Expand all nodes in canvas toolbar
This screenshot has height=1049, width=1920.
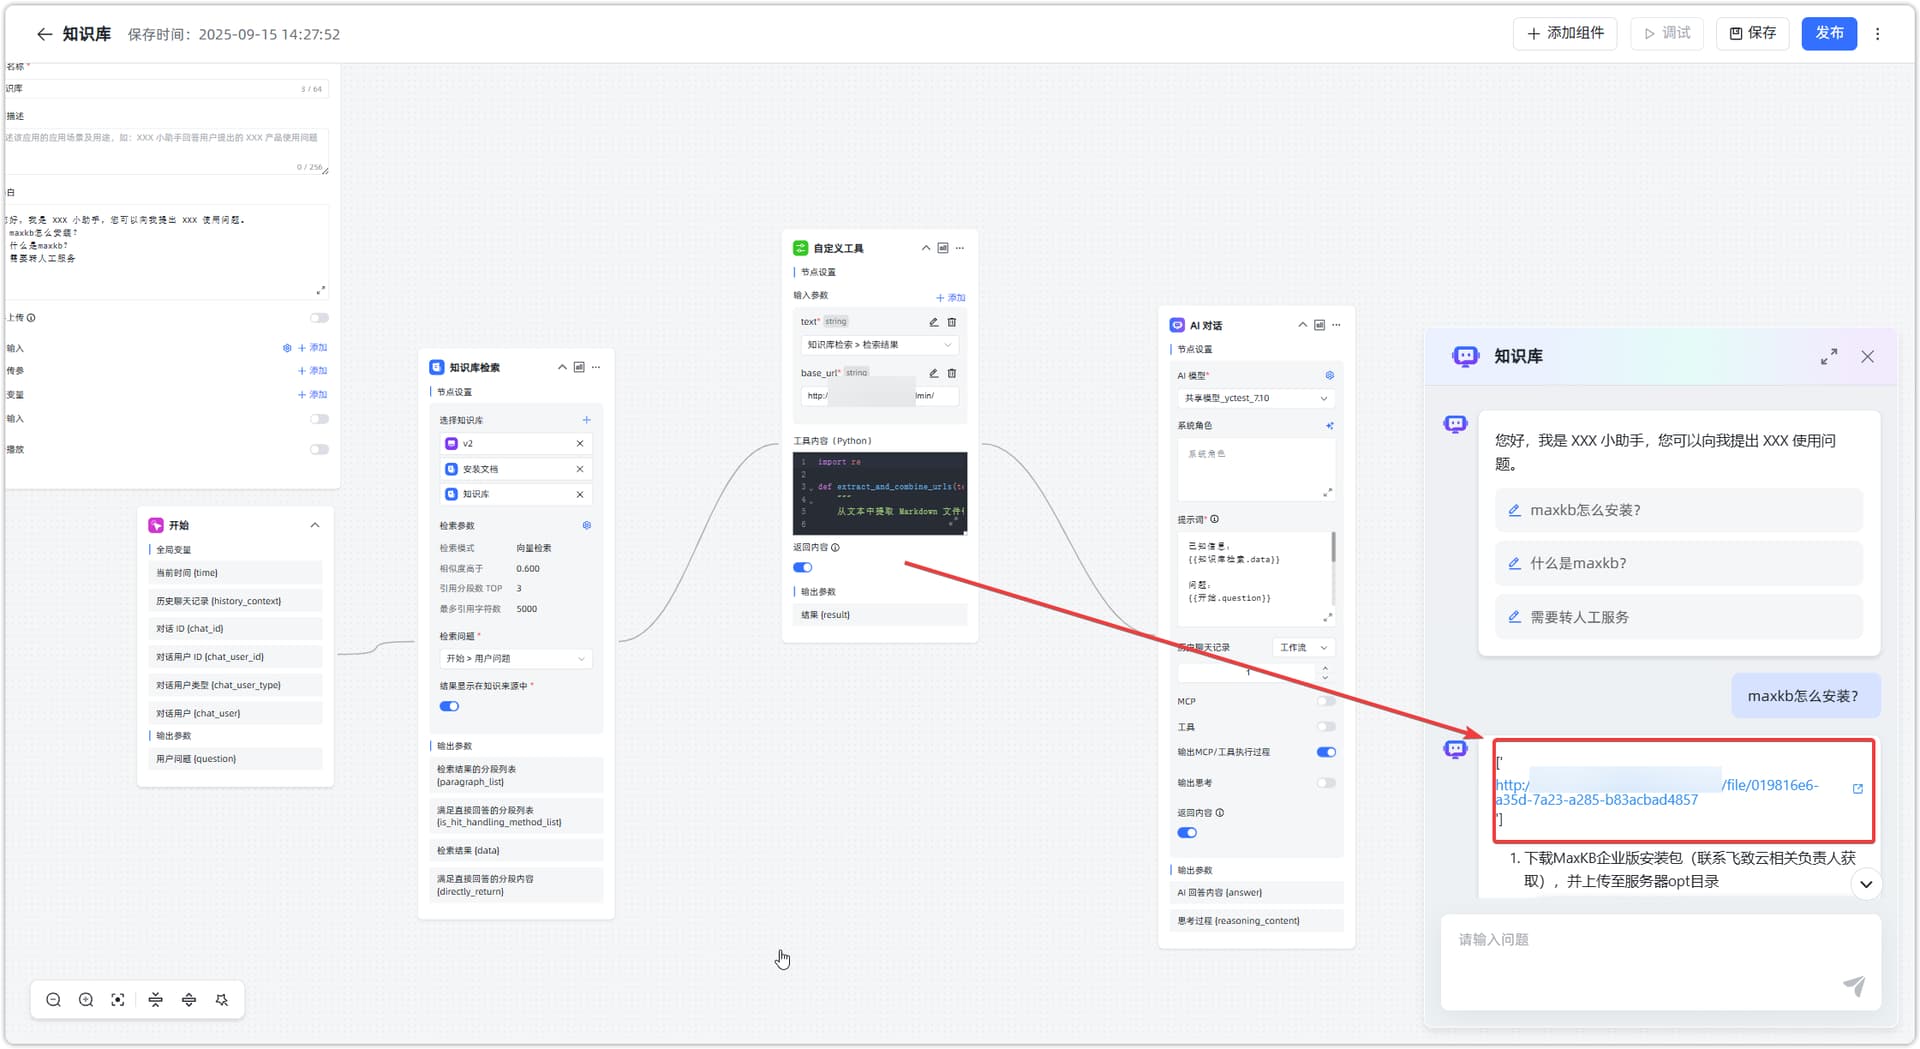(189, 1000)
